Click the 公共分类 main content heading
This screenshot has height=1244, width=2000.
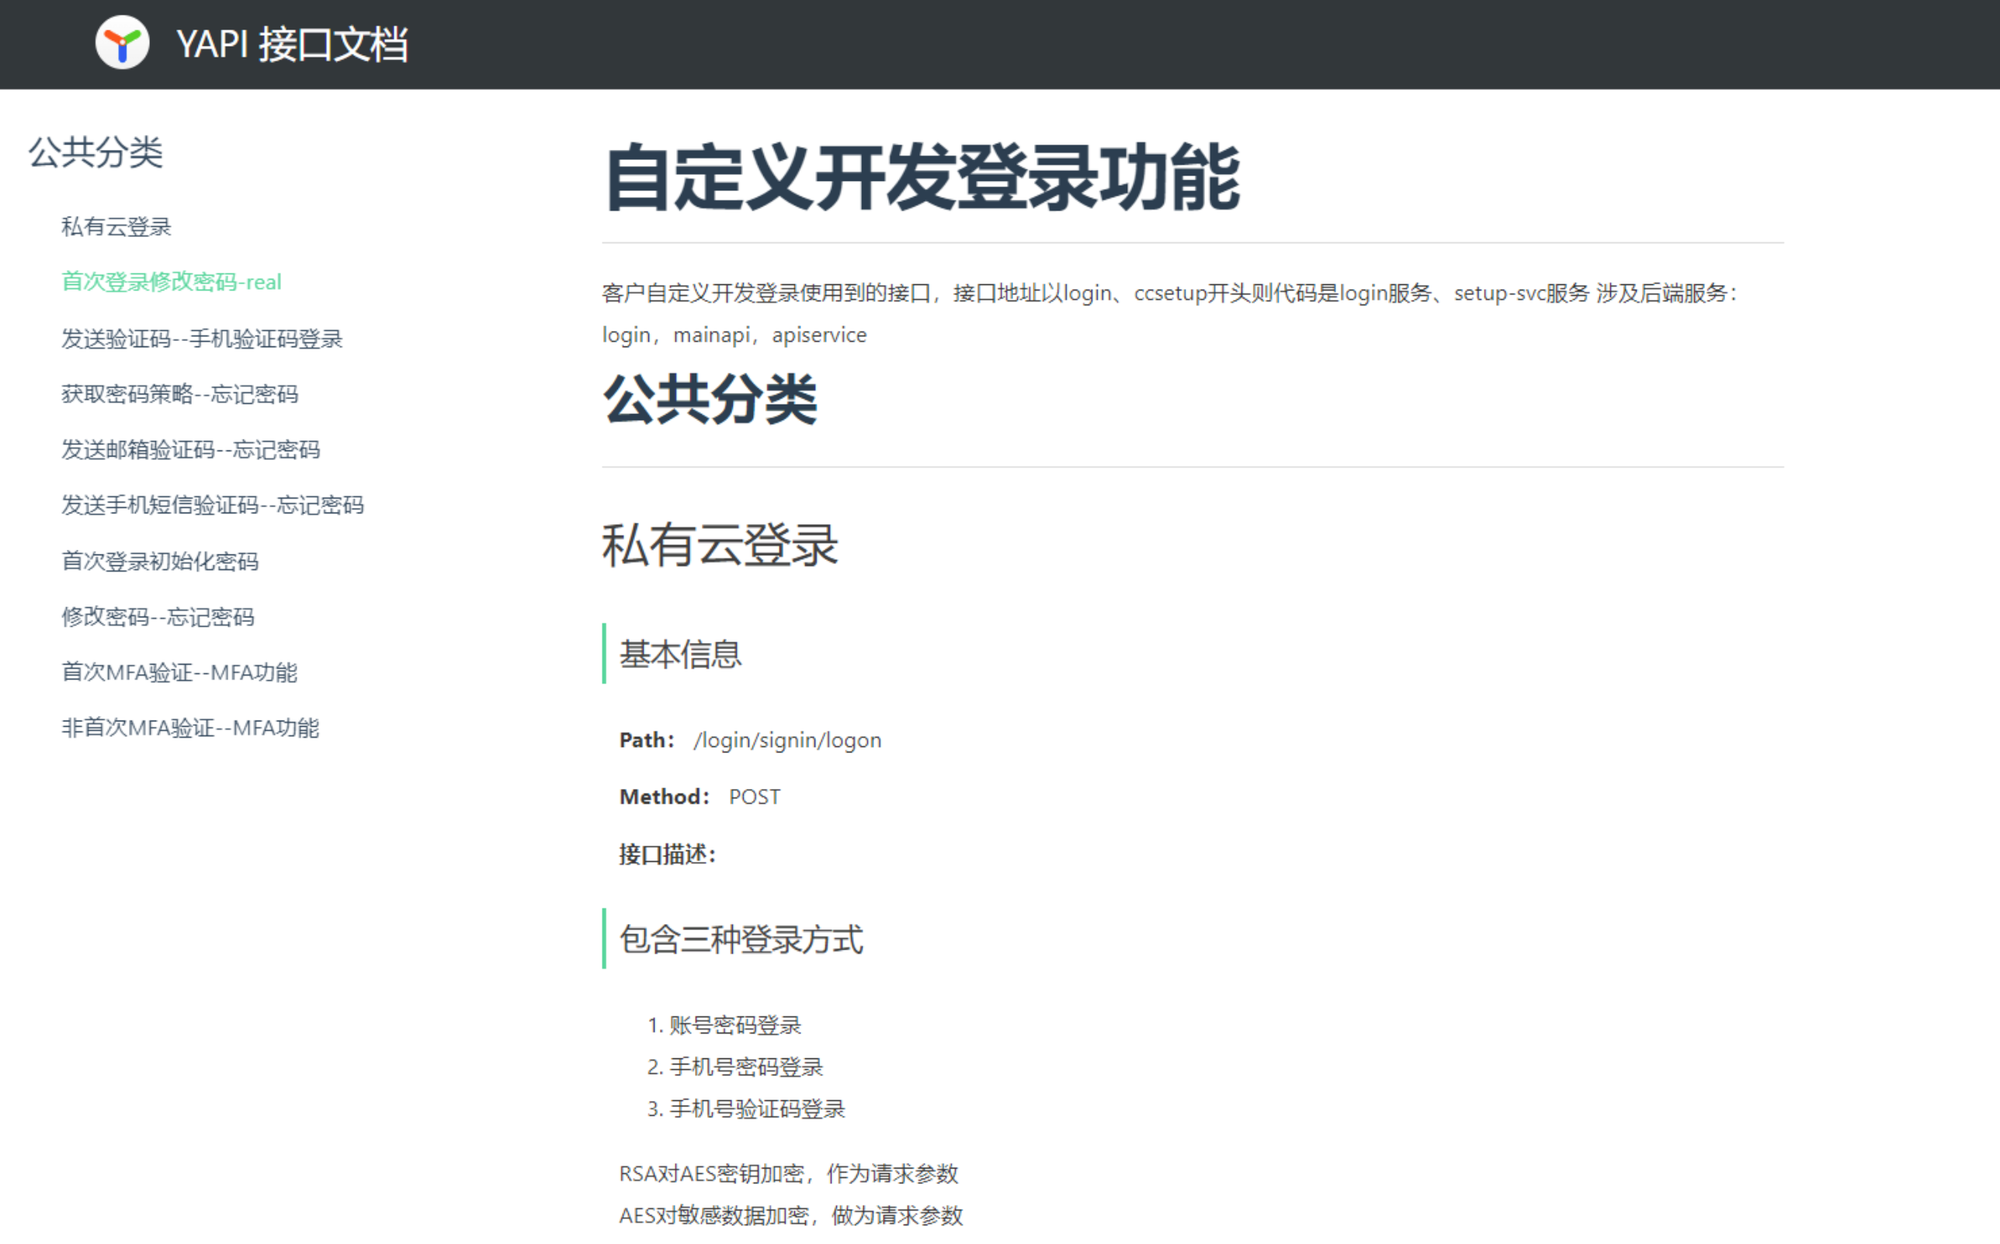pos(710,399)
